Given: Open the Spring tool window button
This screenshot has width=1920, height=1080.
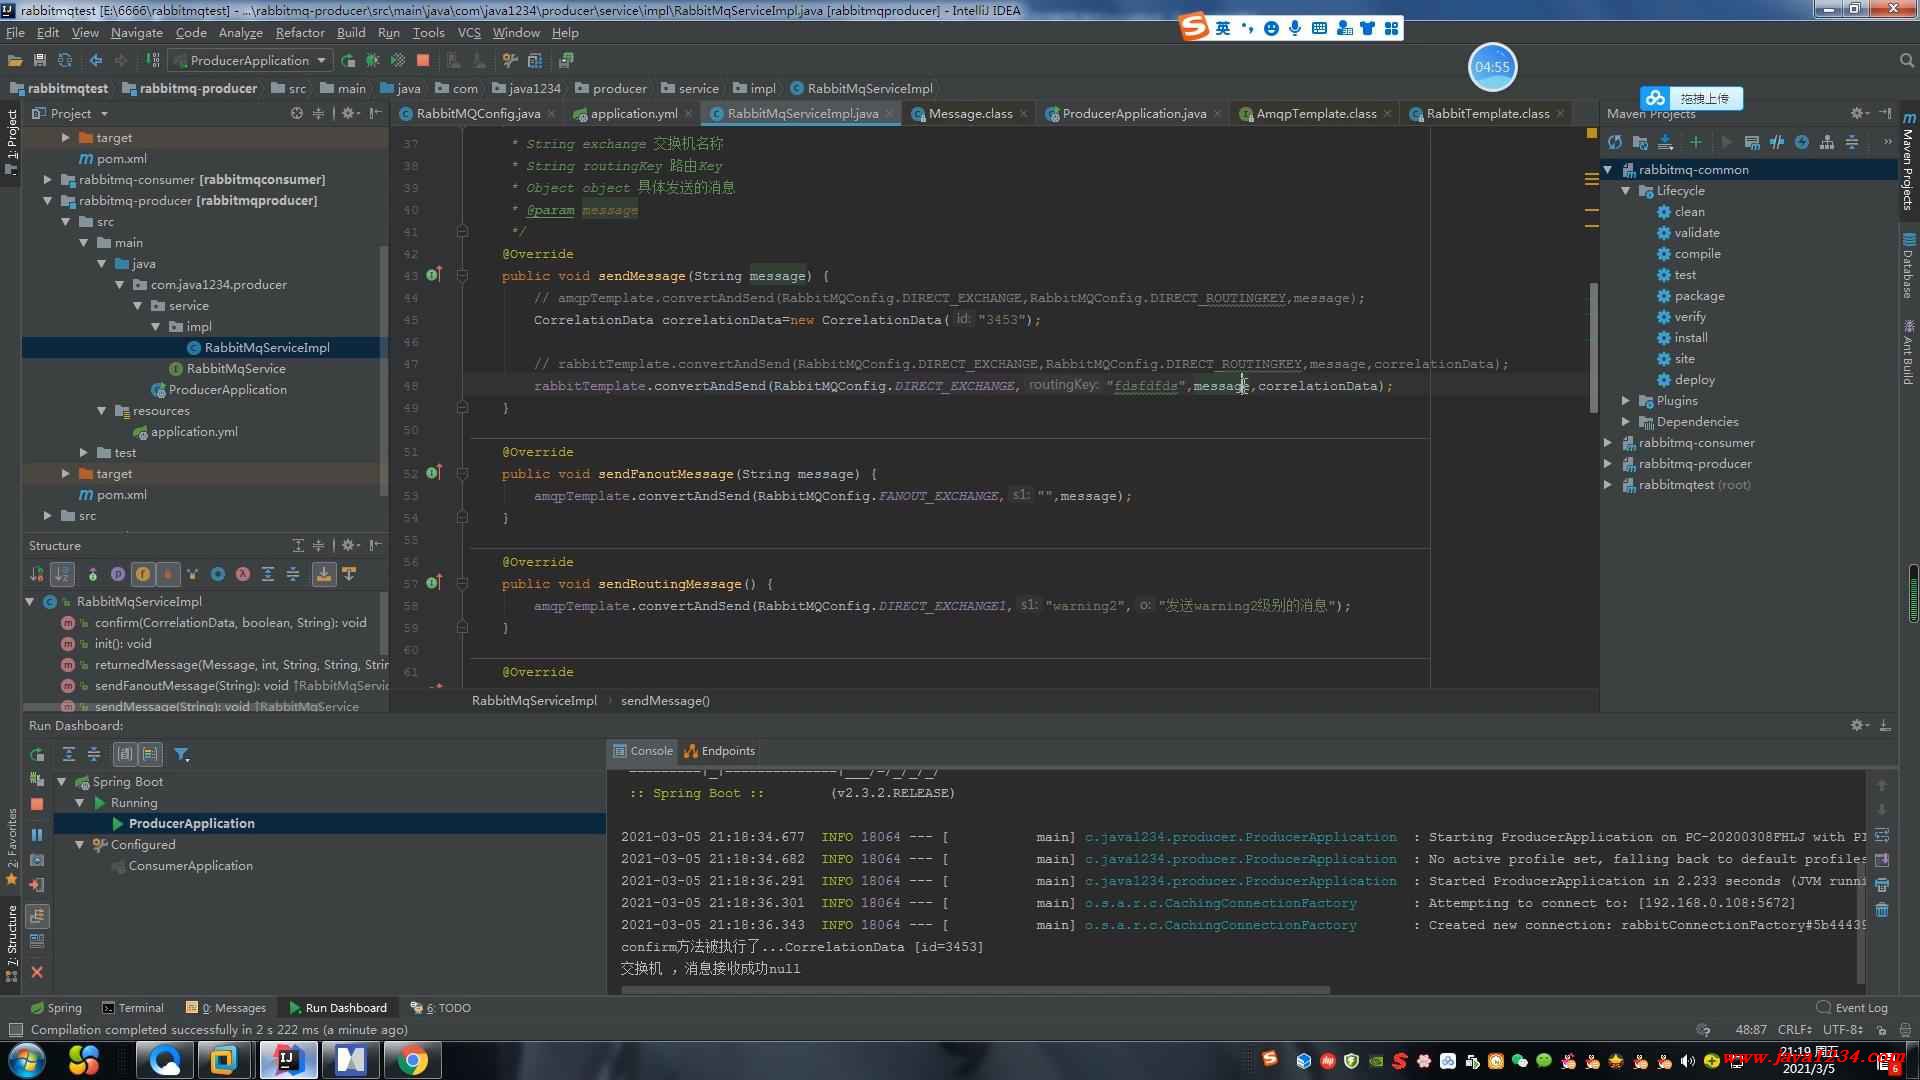Looking at the screenshot, I should (56, 1008).
